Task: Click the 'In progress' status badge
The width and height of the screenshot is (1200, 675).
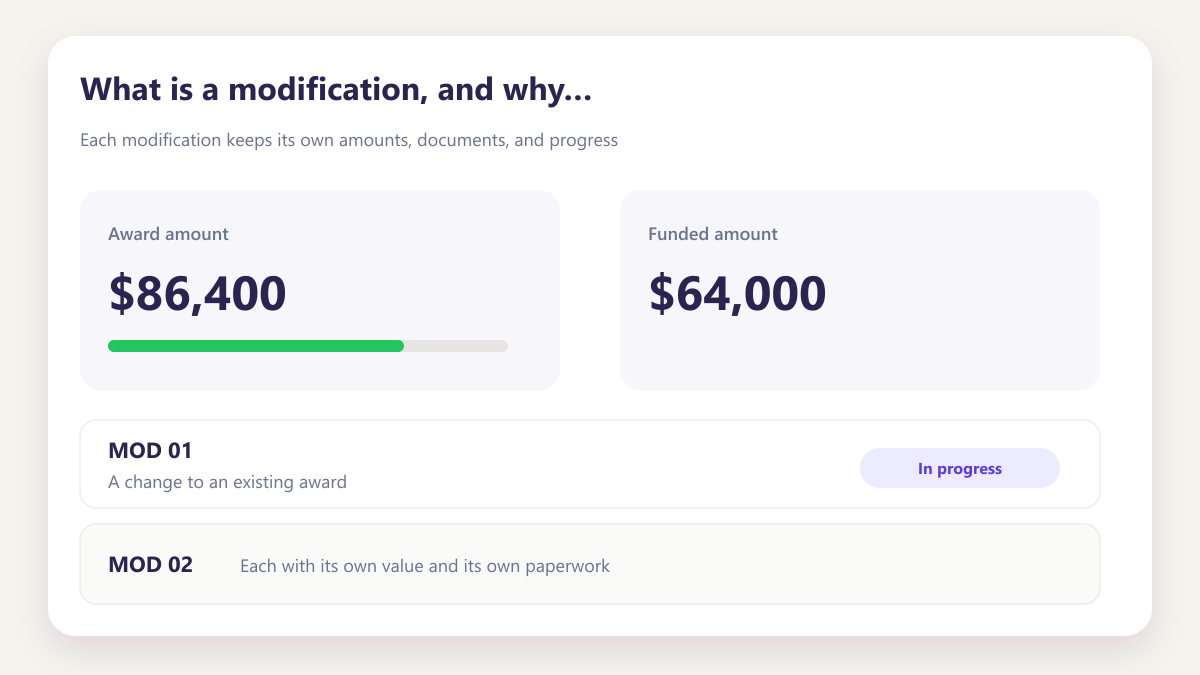Action: 960,468
